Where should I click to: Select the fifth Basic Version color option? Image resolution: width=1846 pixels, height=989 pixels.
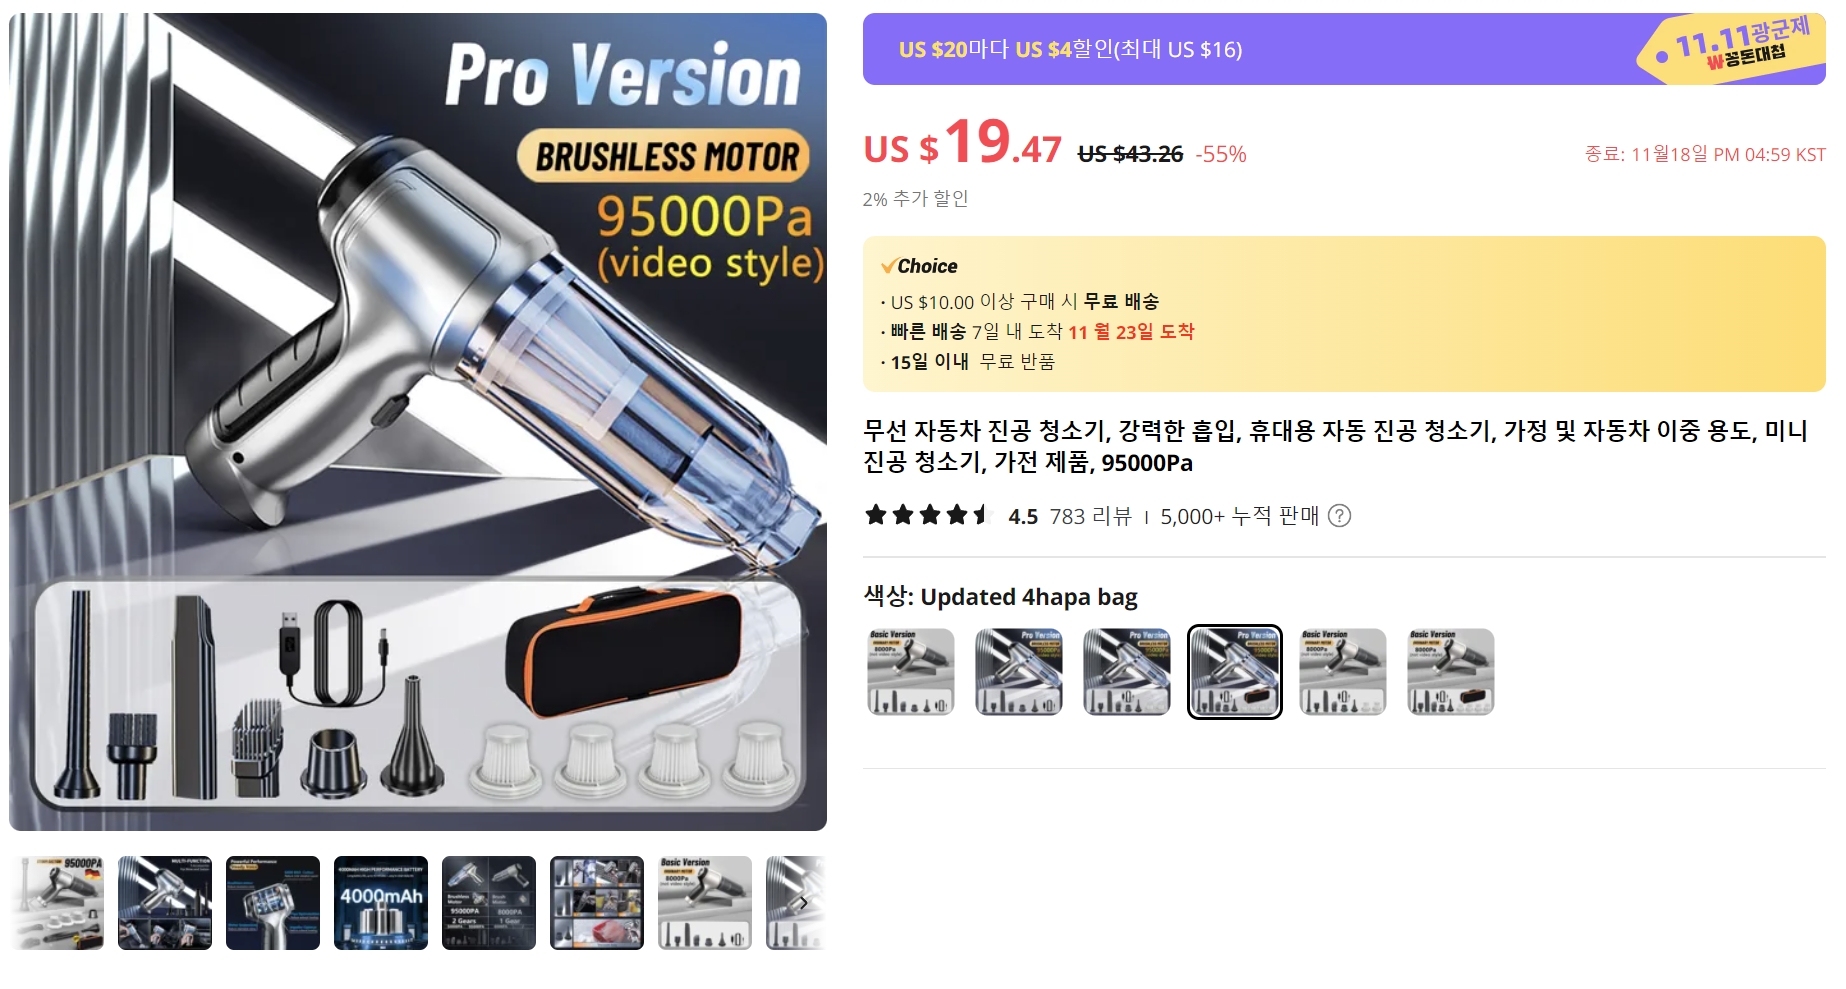[1343, 672]
